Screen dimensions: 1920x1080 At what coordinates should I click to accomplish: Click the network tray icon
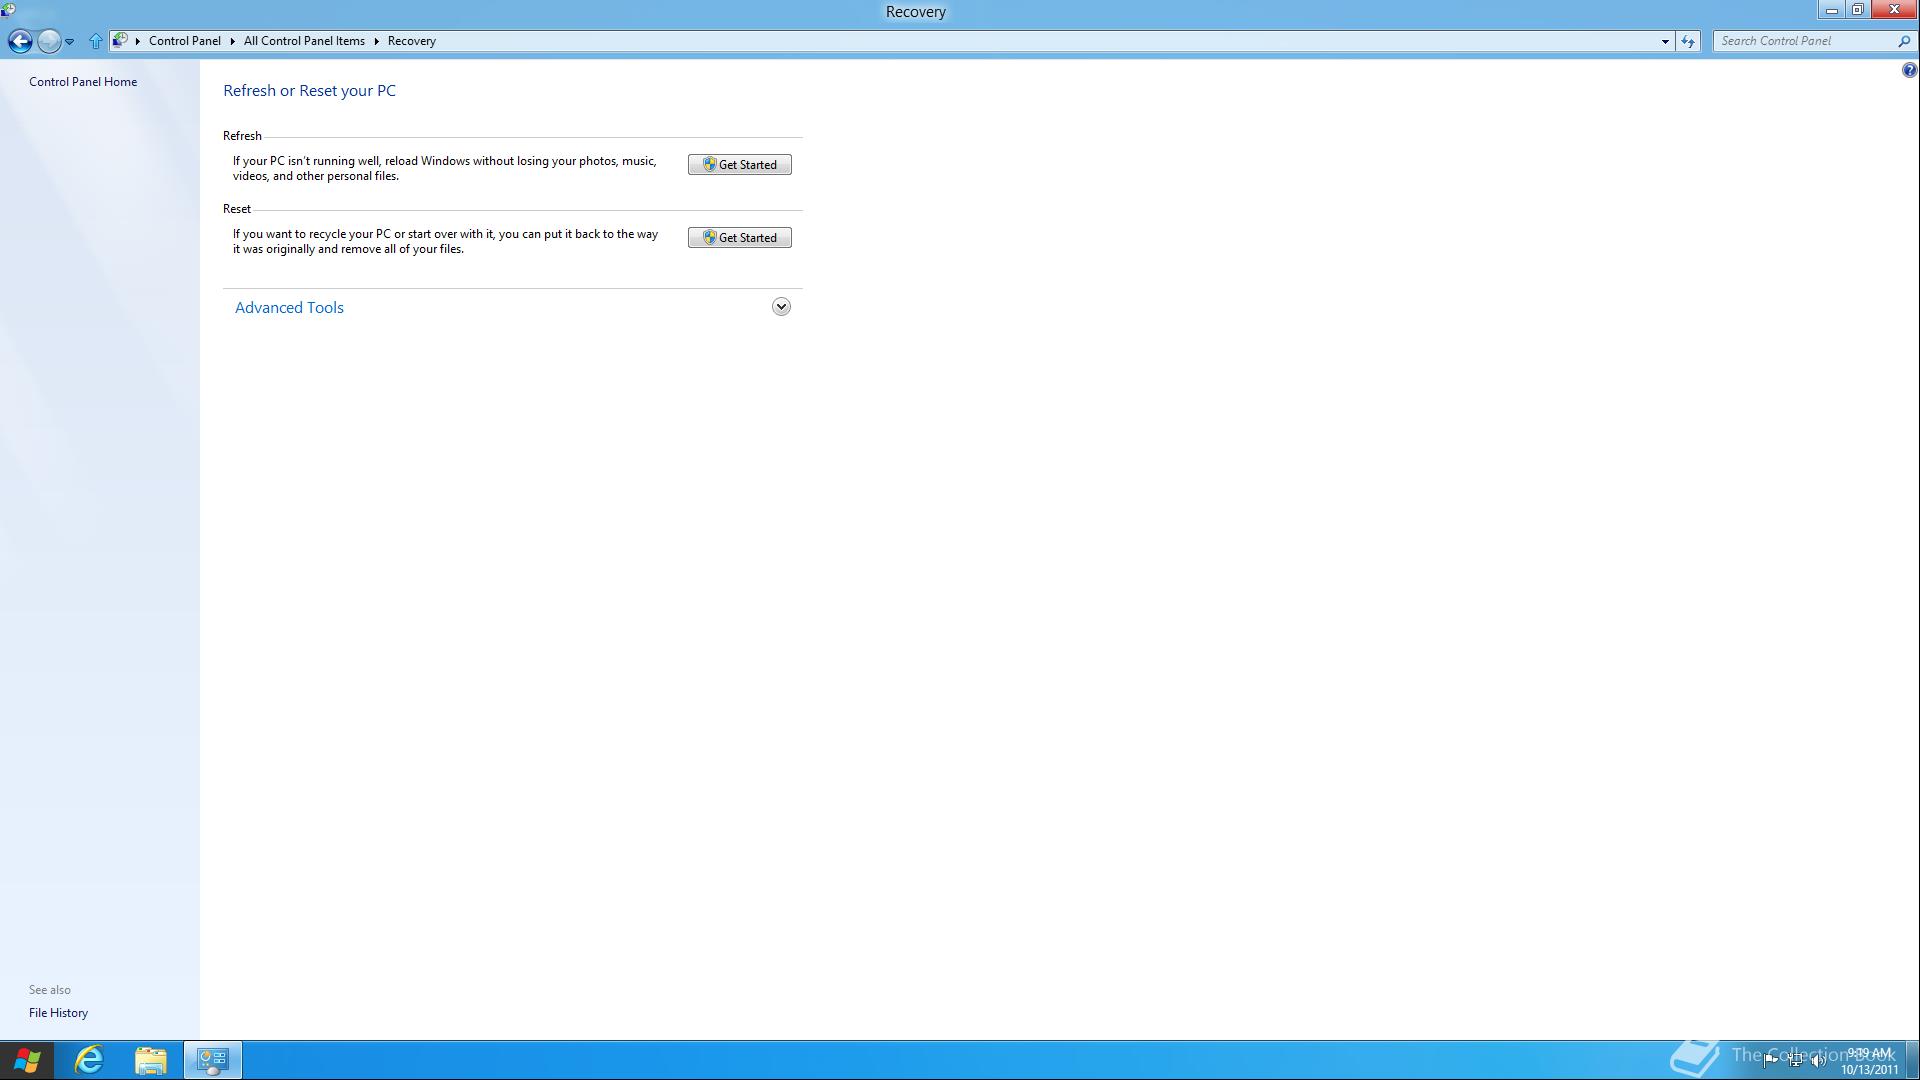pos(1795,1060)
